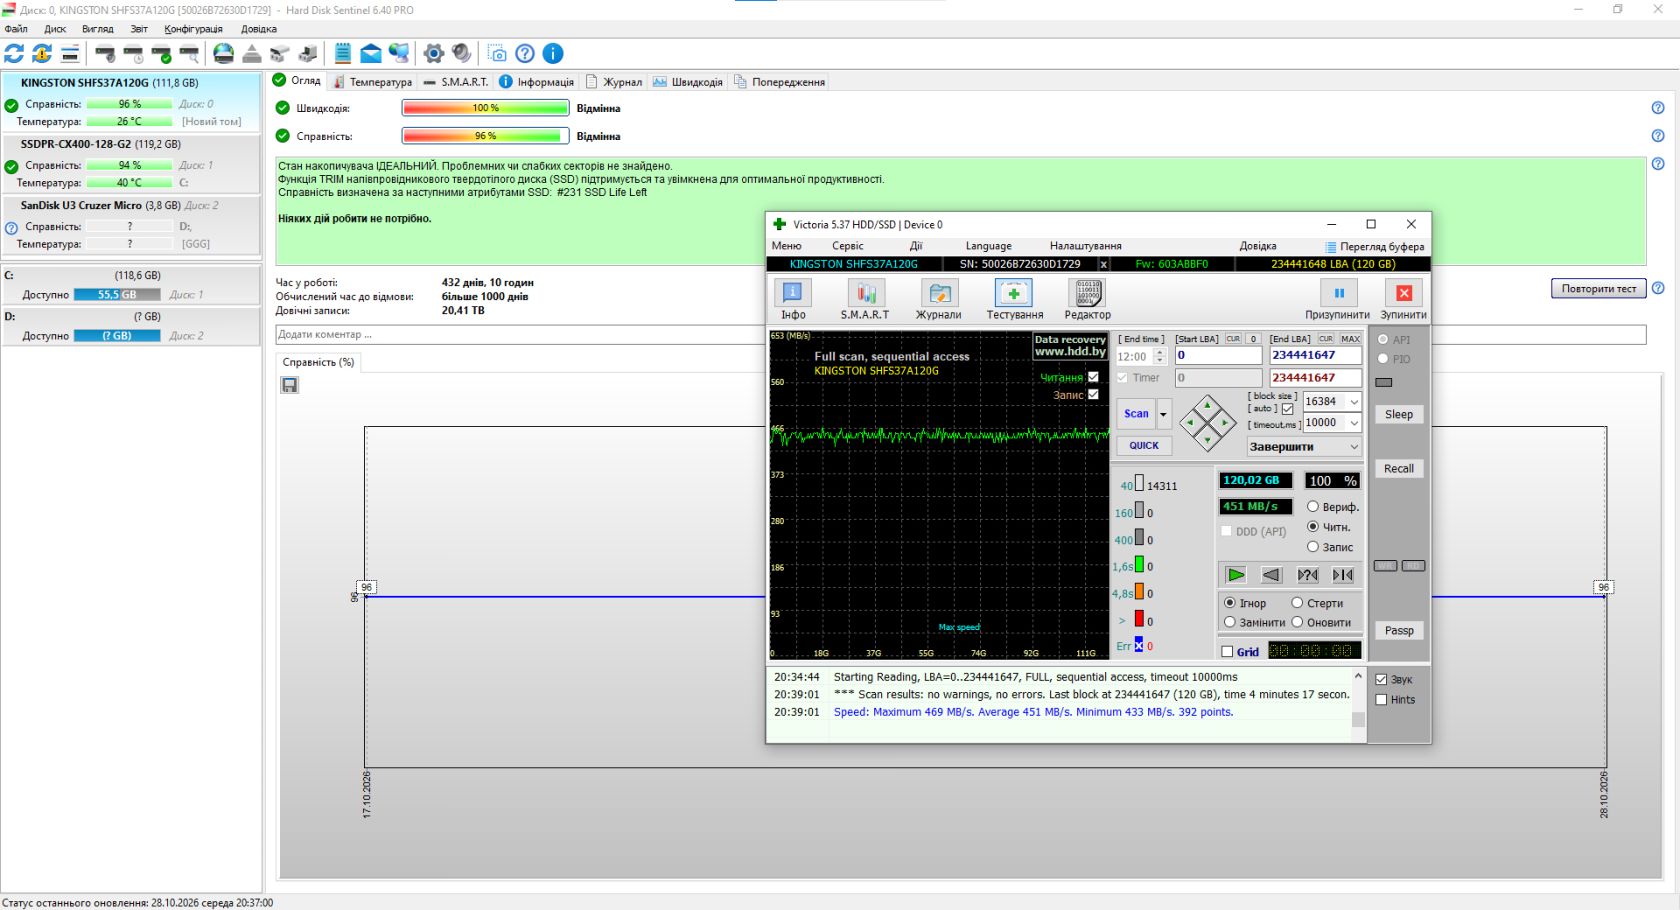Image resolution: width=1680 pixels, height=910 pixels.
Task: Toggle the Звук checkbox
Action: (x=1381, y=680)
